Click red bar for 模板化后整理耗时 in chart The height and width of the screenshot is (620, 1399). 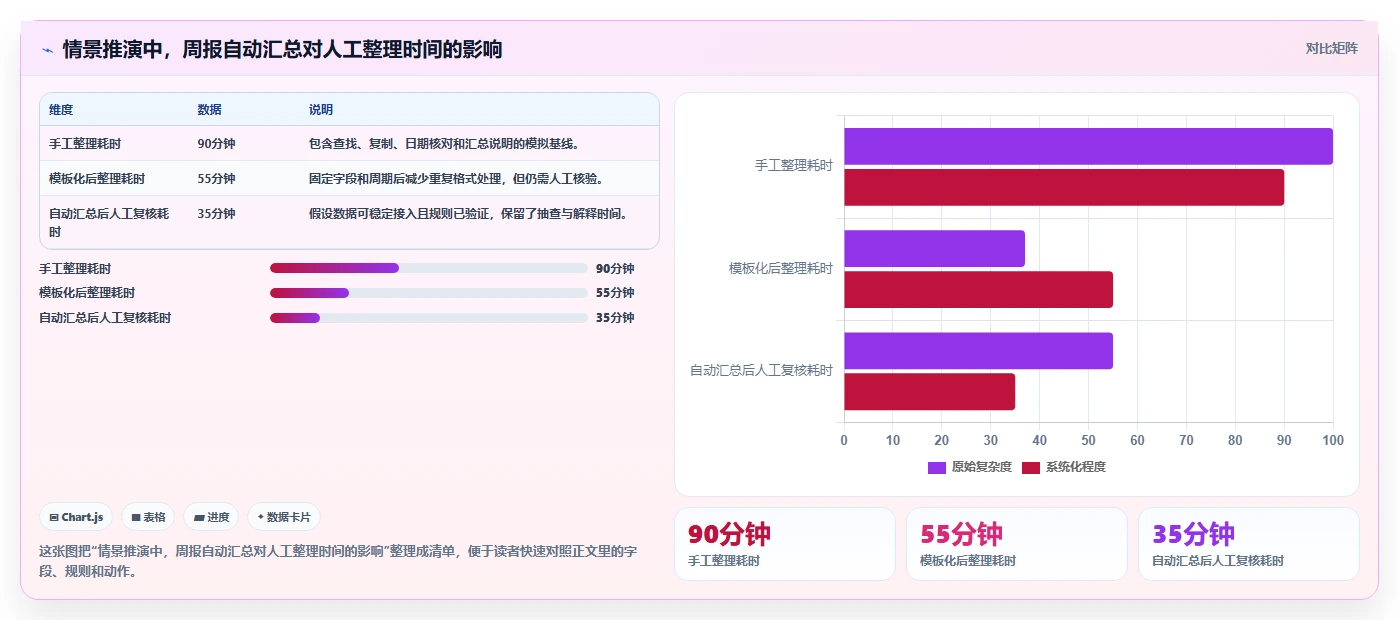(x=978, y=290)
